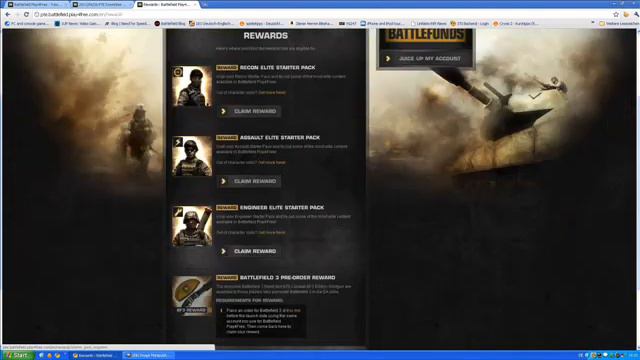The width and height of the screenshot is (640, 360).
Task: Click 'Get more here' under Assault pack
Action: (x=272, y=162)
